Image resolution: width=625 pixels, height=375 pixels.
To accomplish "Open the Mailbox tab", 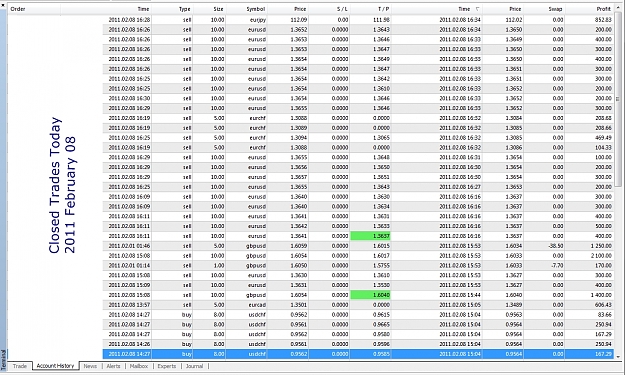I will tap(139, 366).
